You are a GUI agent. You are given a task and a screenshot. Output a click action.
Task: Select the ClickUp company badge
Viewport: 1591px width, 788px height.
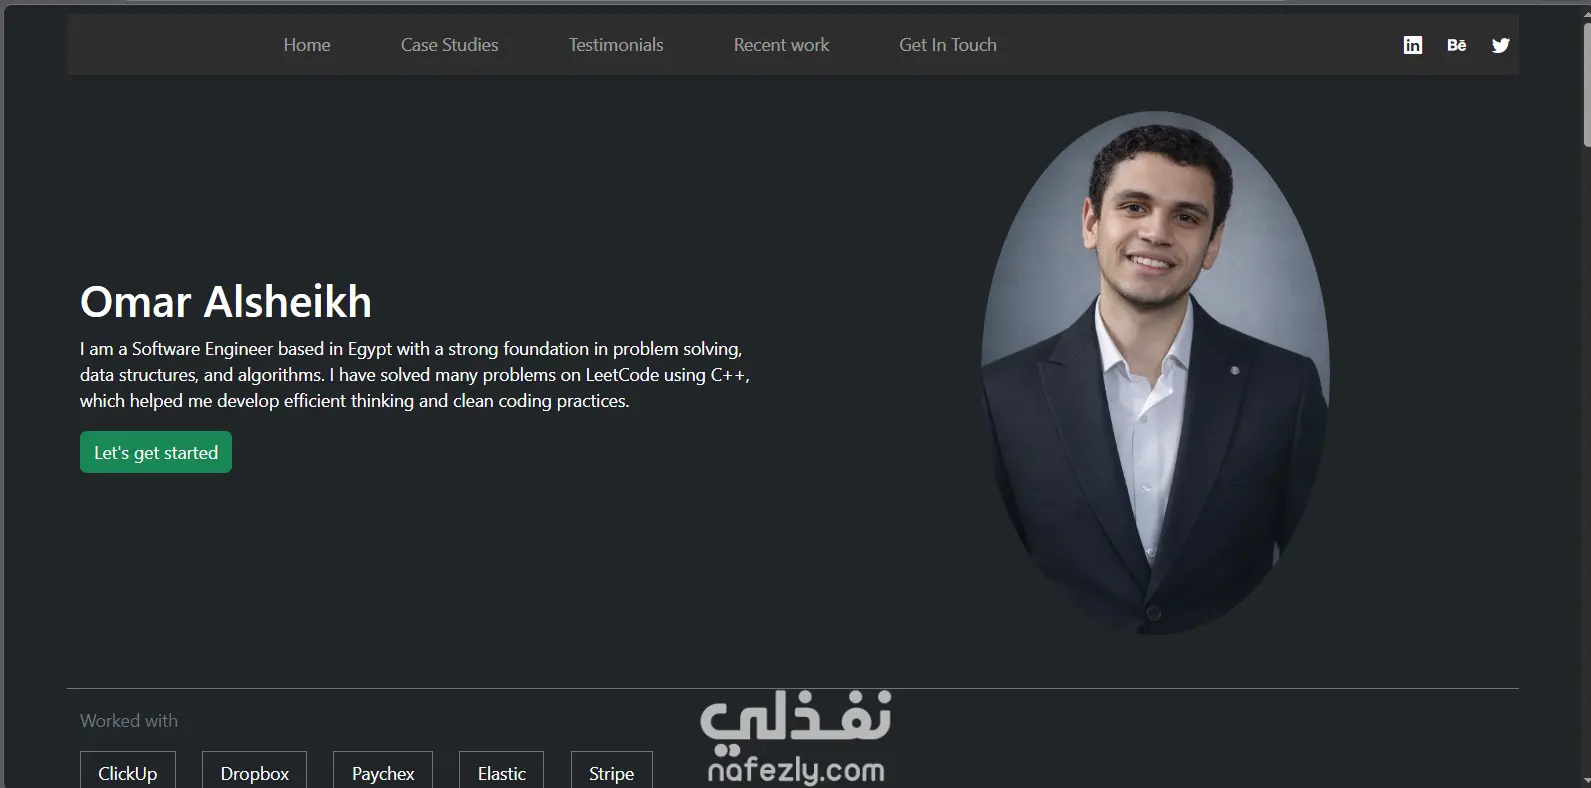(x=128, y=773)
